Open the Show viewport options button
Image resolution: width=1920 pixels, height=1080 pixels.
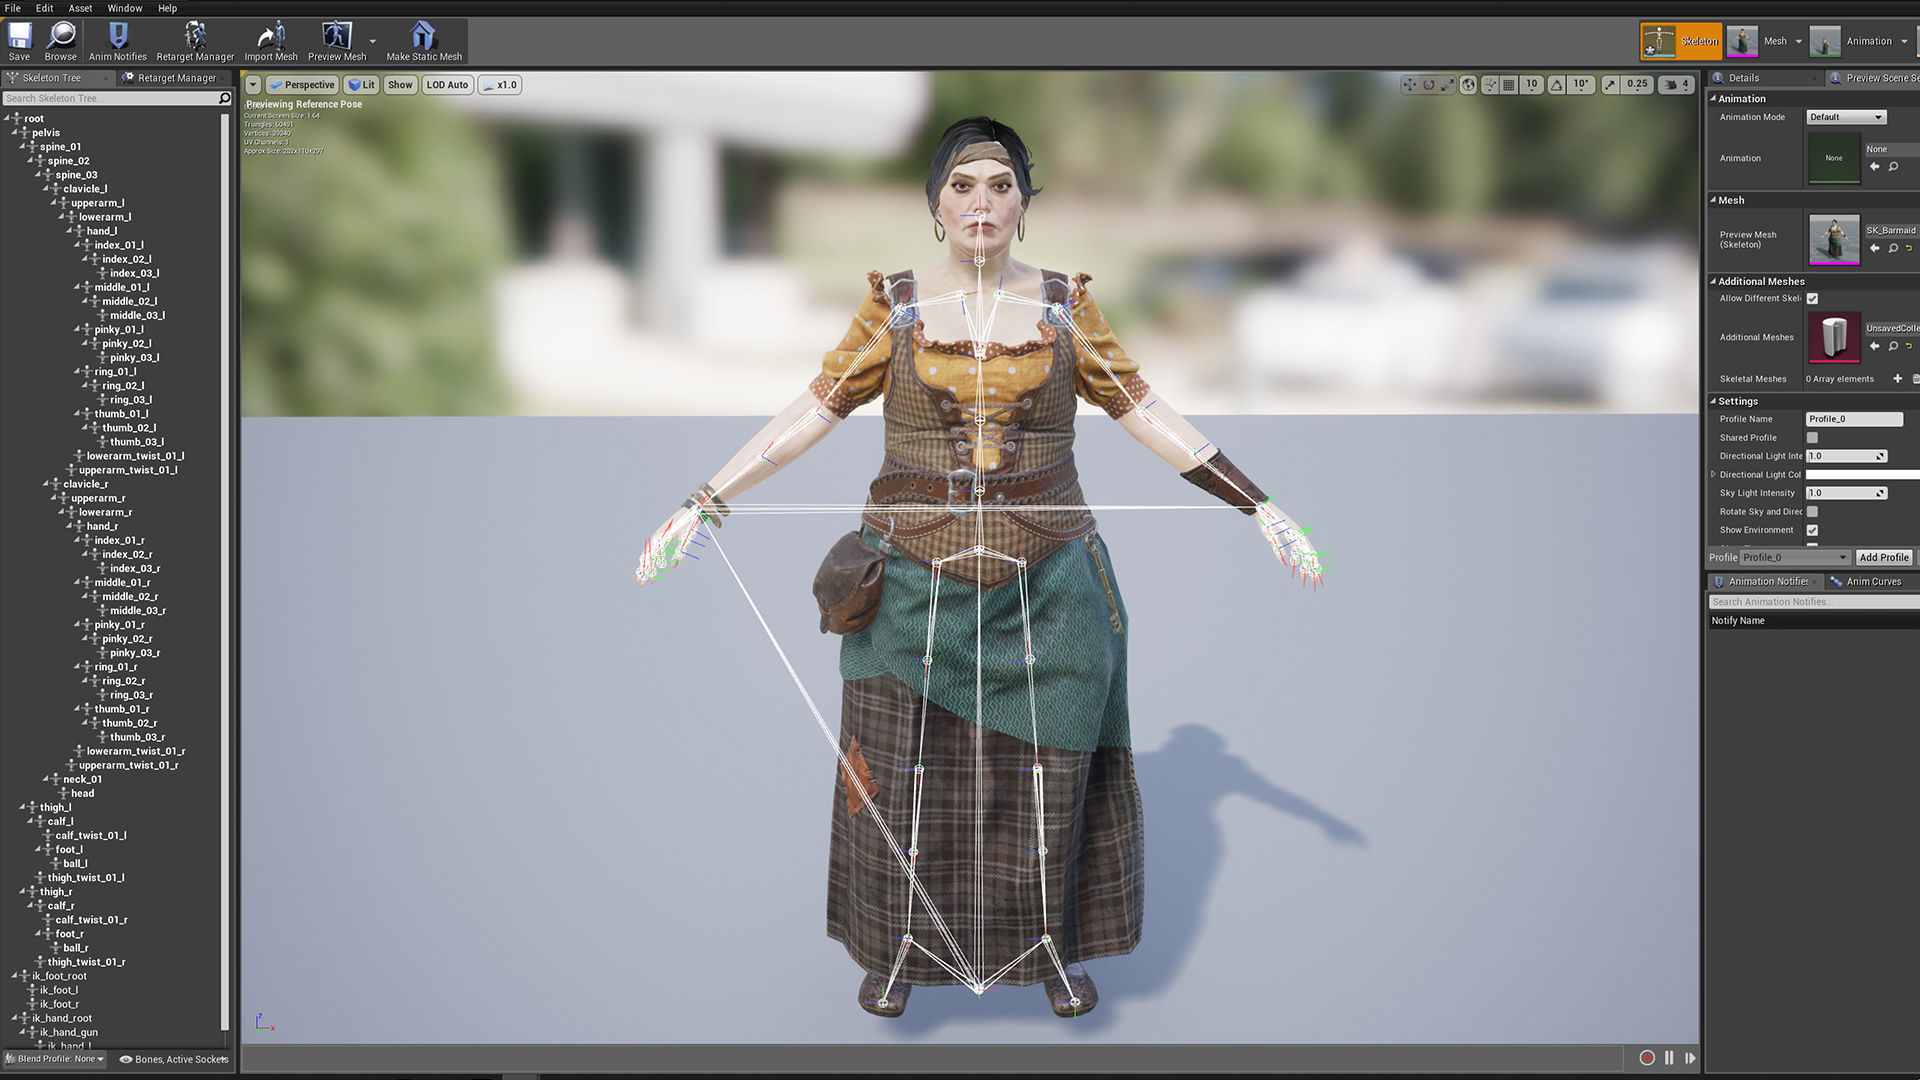[x=400, y=85]
